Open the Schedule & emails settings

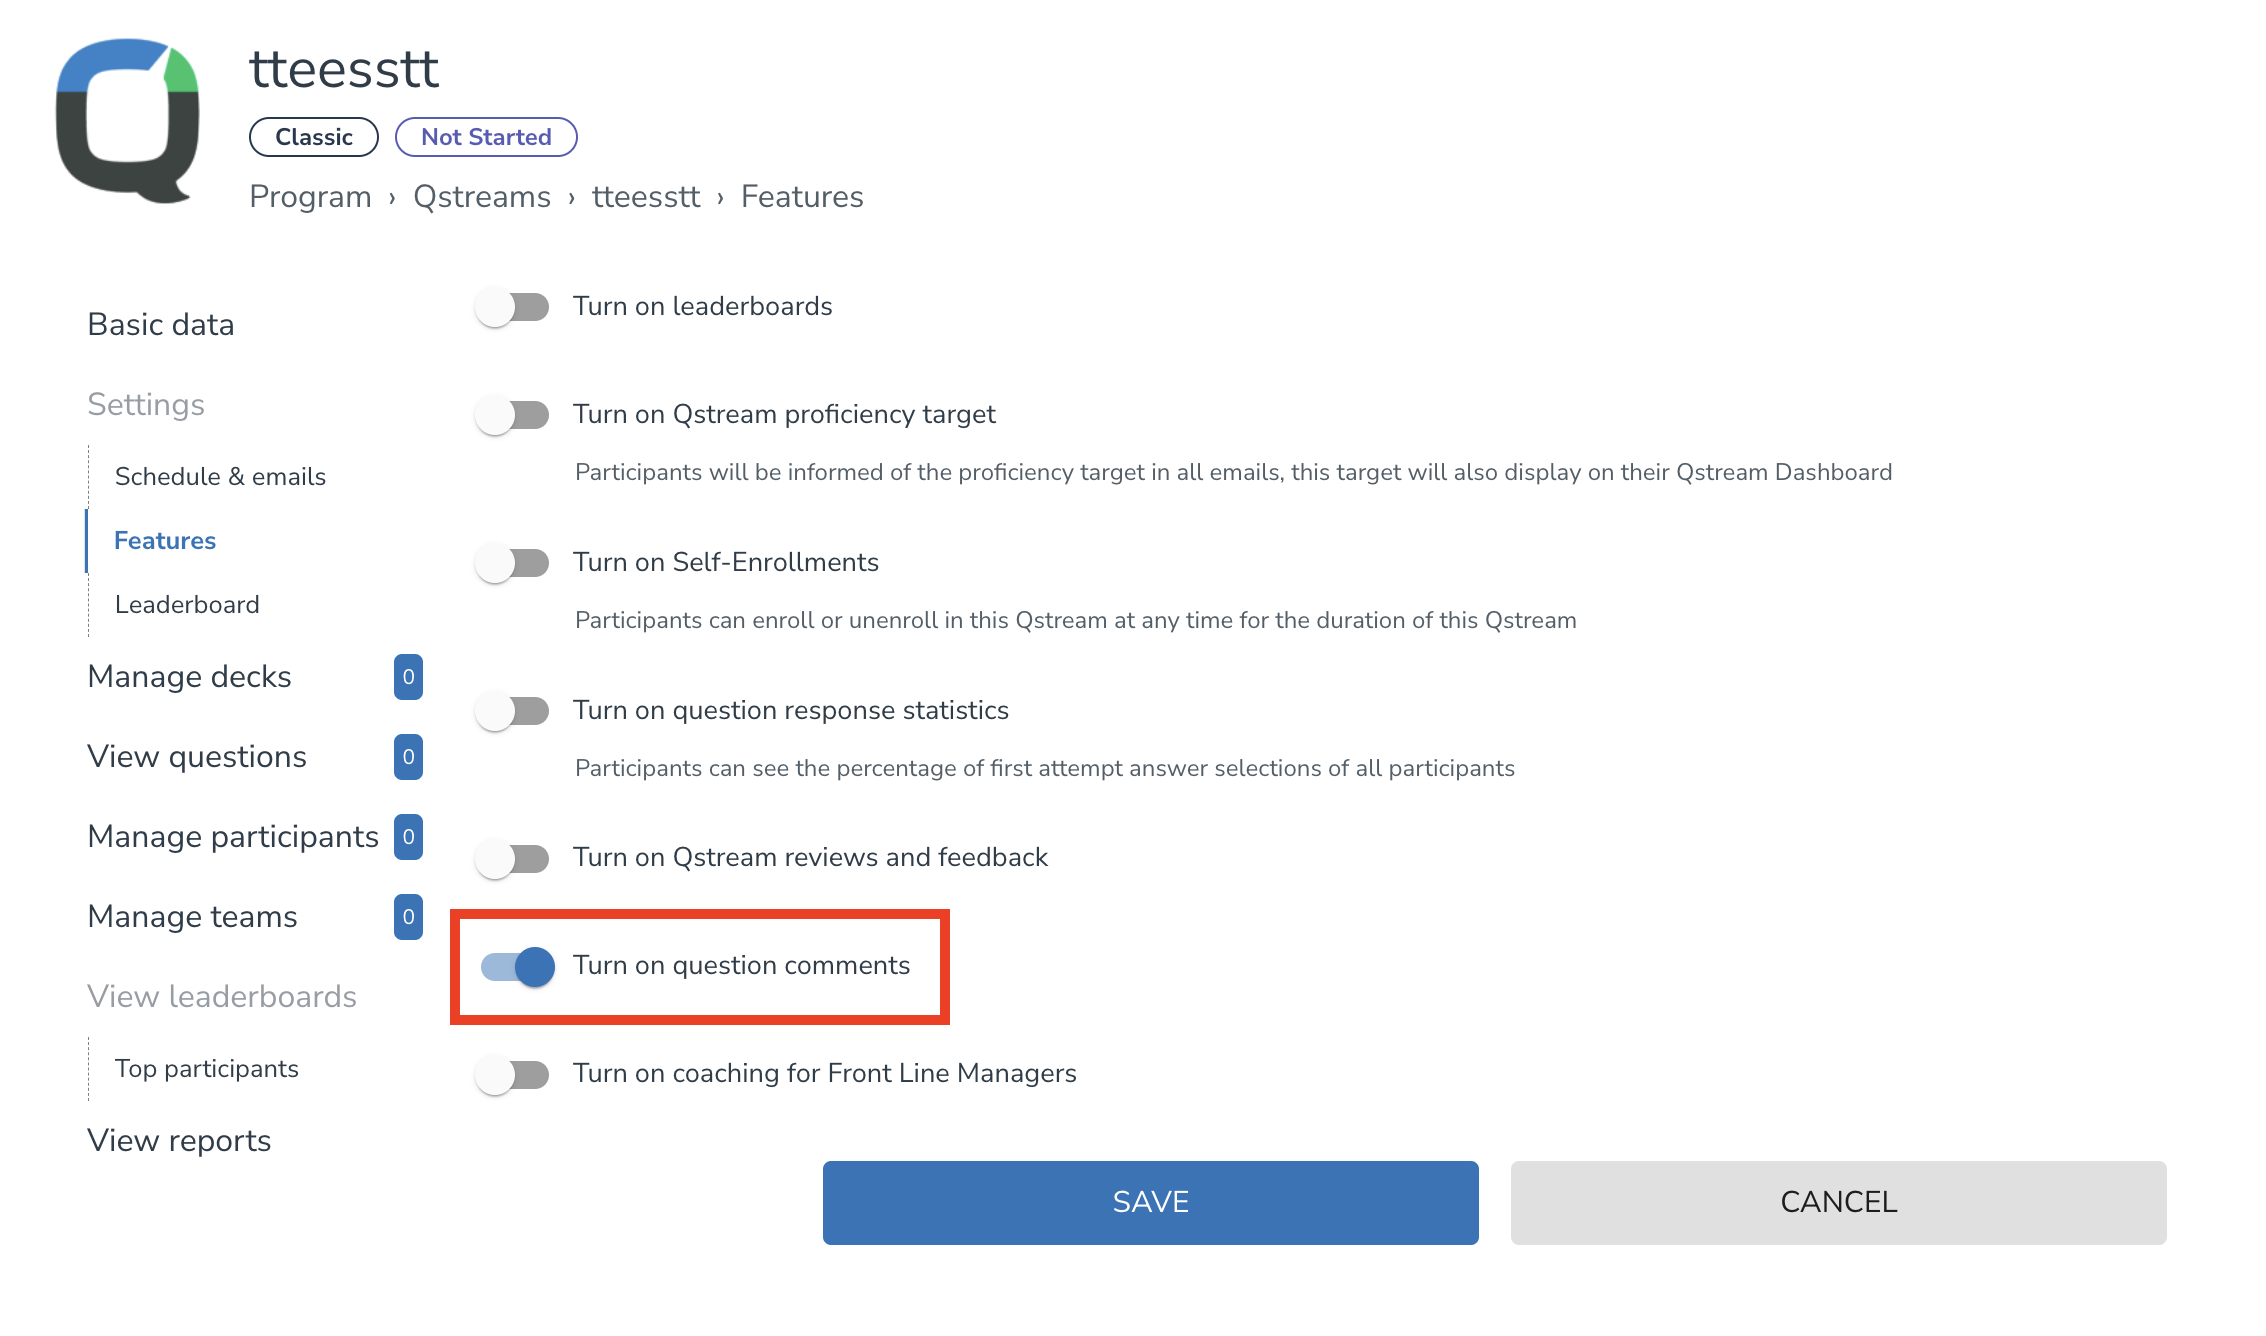(220, 477)
